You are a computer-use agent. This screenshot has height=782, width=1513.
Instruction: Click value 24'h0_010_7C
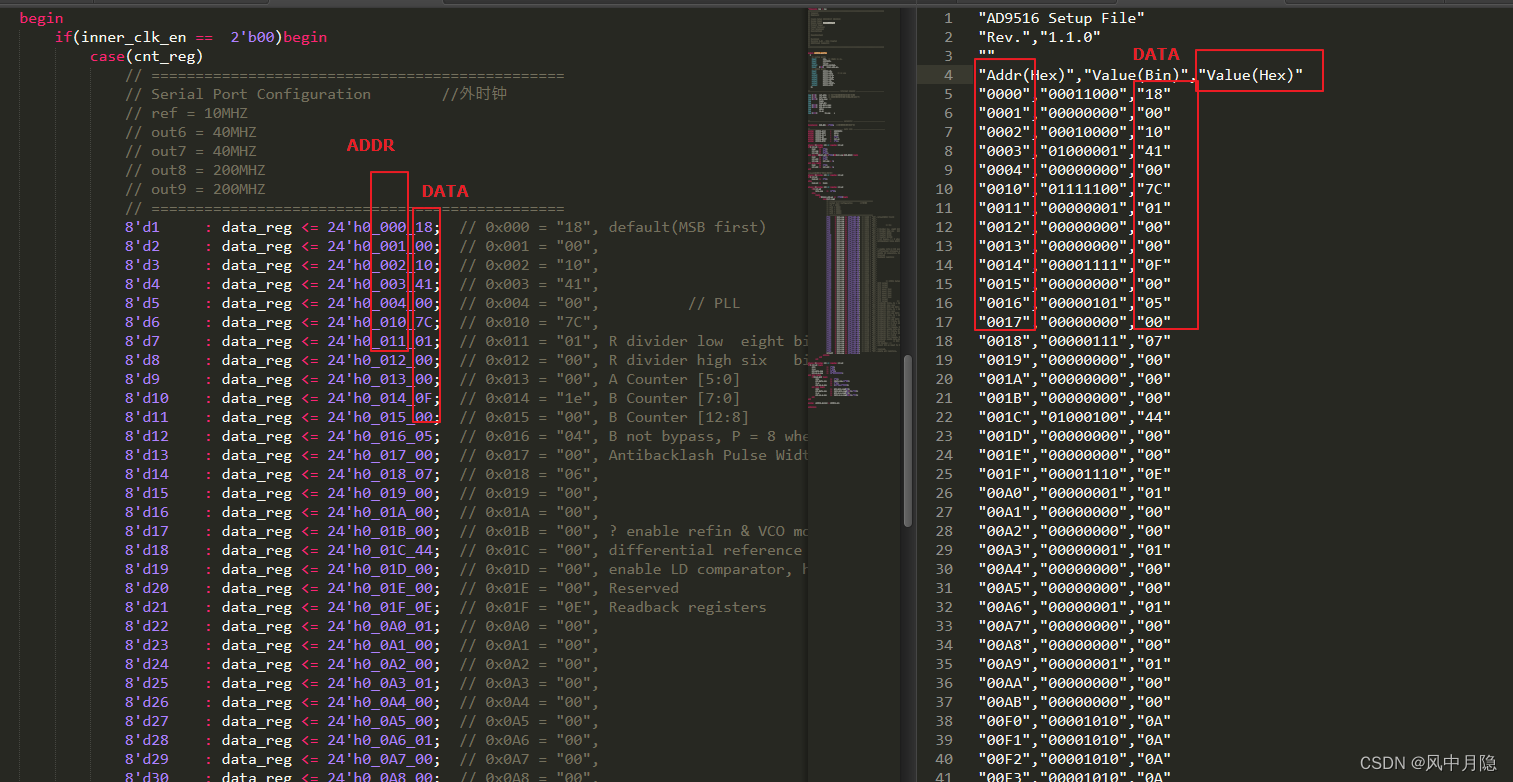pos(381,322)
